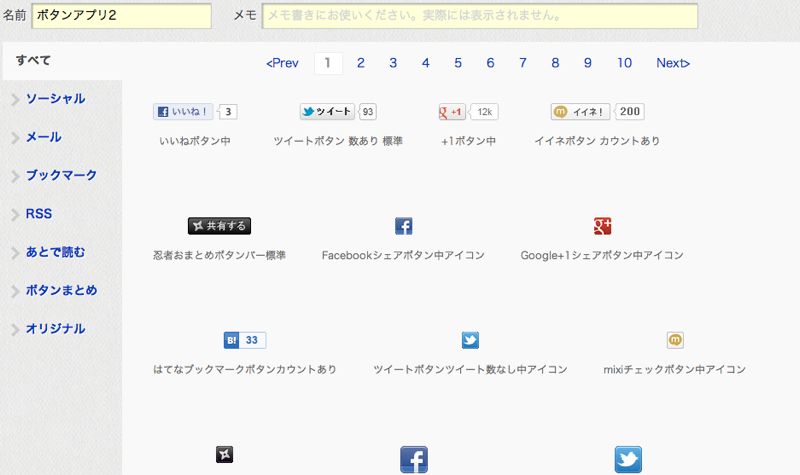800x475 pixels.
Task: Click the mixiチェックボタン中アイコン label
Action: 674,369
